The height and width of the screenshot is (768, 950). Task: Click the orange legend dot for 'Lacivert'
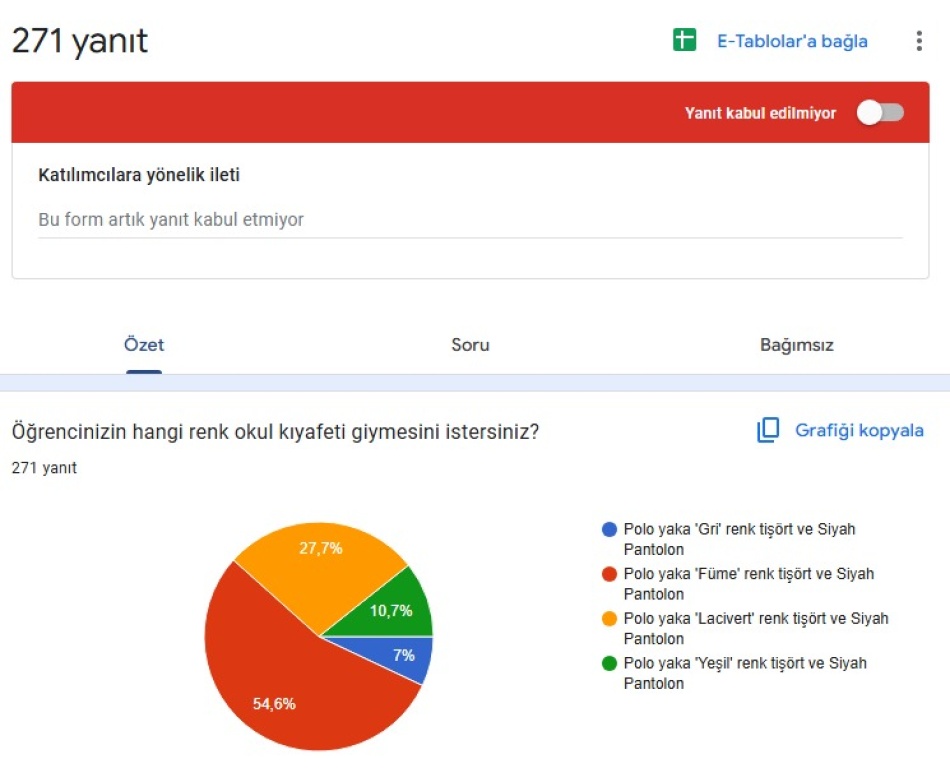609,619
